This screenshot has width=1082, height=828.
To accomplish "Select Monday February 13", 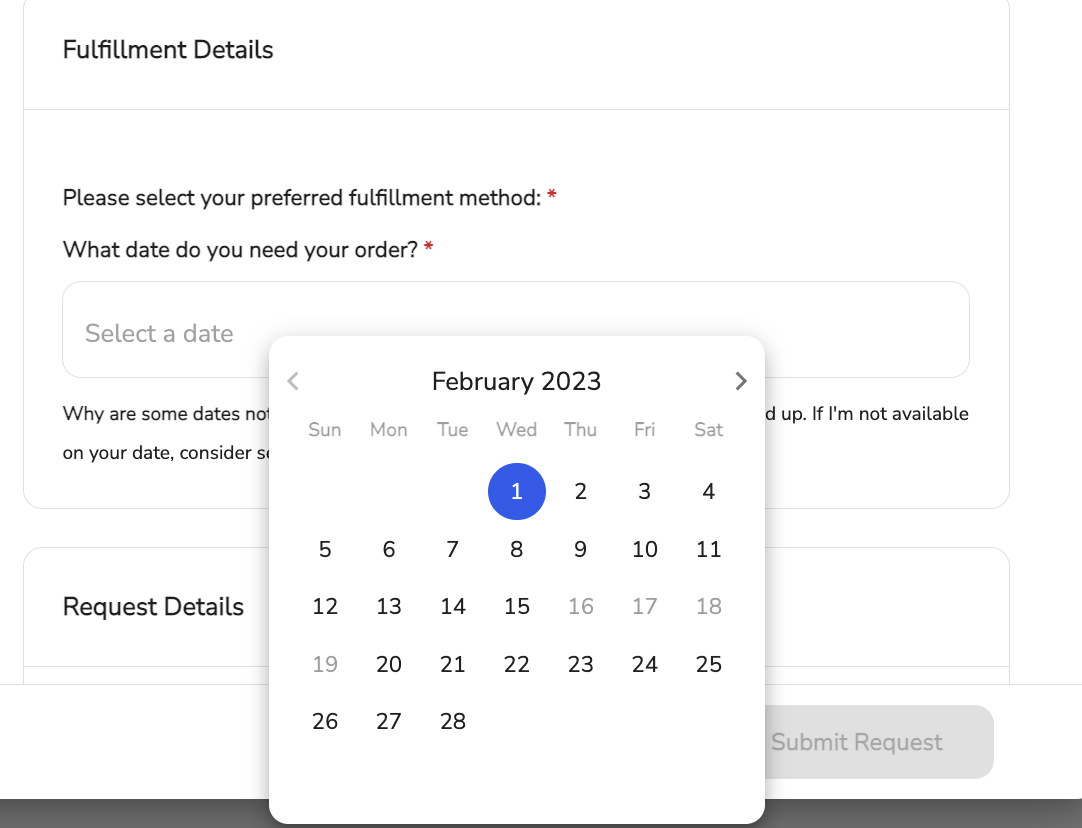I will tap(388, 607).
